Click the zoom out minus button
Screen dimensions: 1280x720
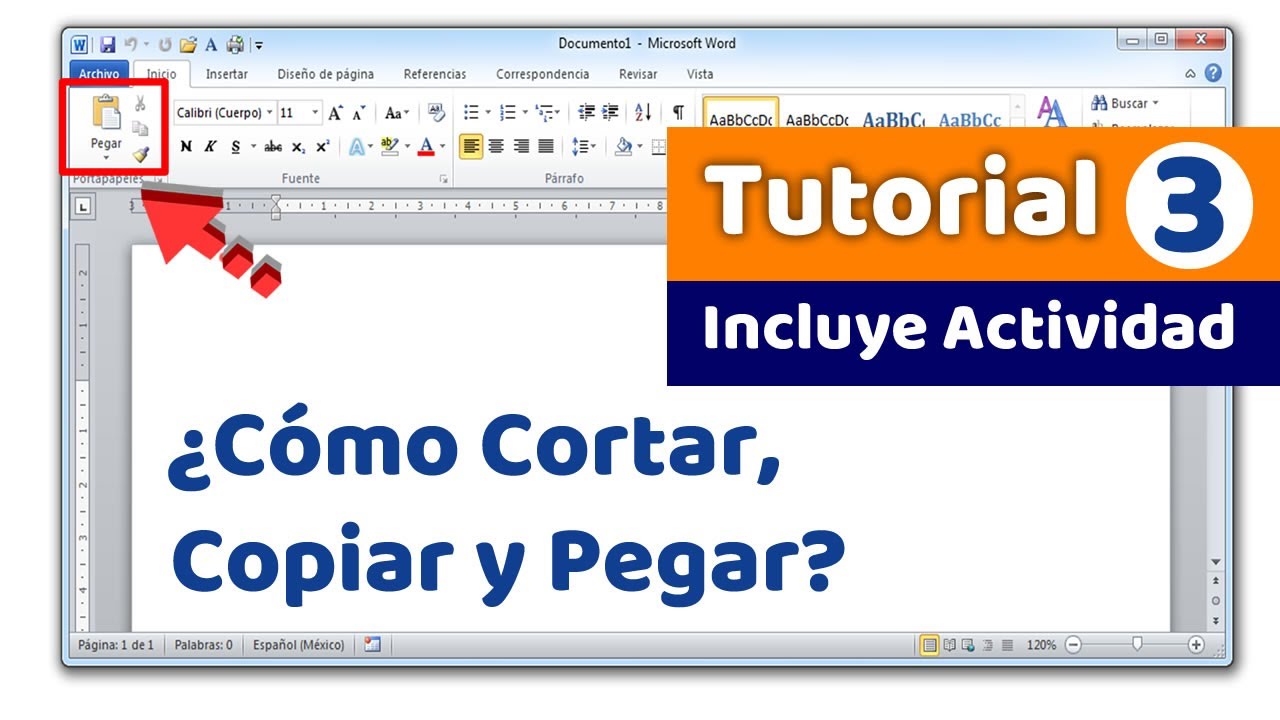pyautogui.click(x=1073, y=645)
